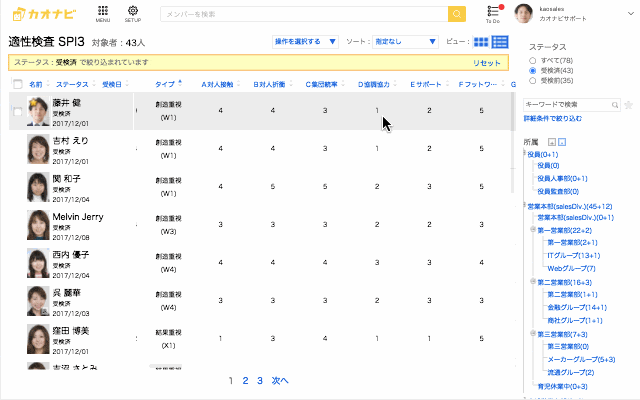The width and height of the screenshot is (640, 400).
Task: Click the リセット filter link
Action: tap(487, 63)
